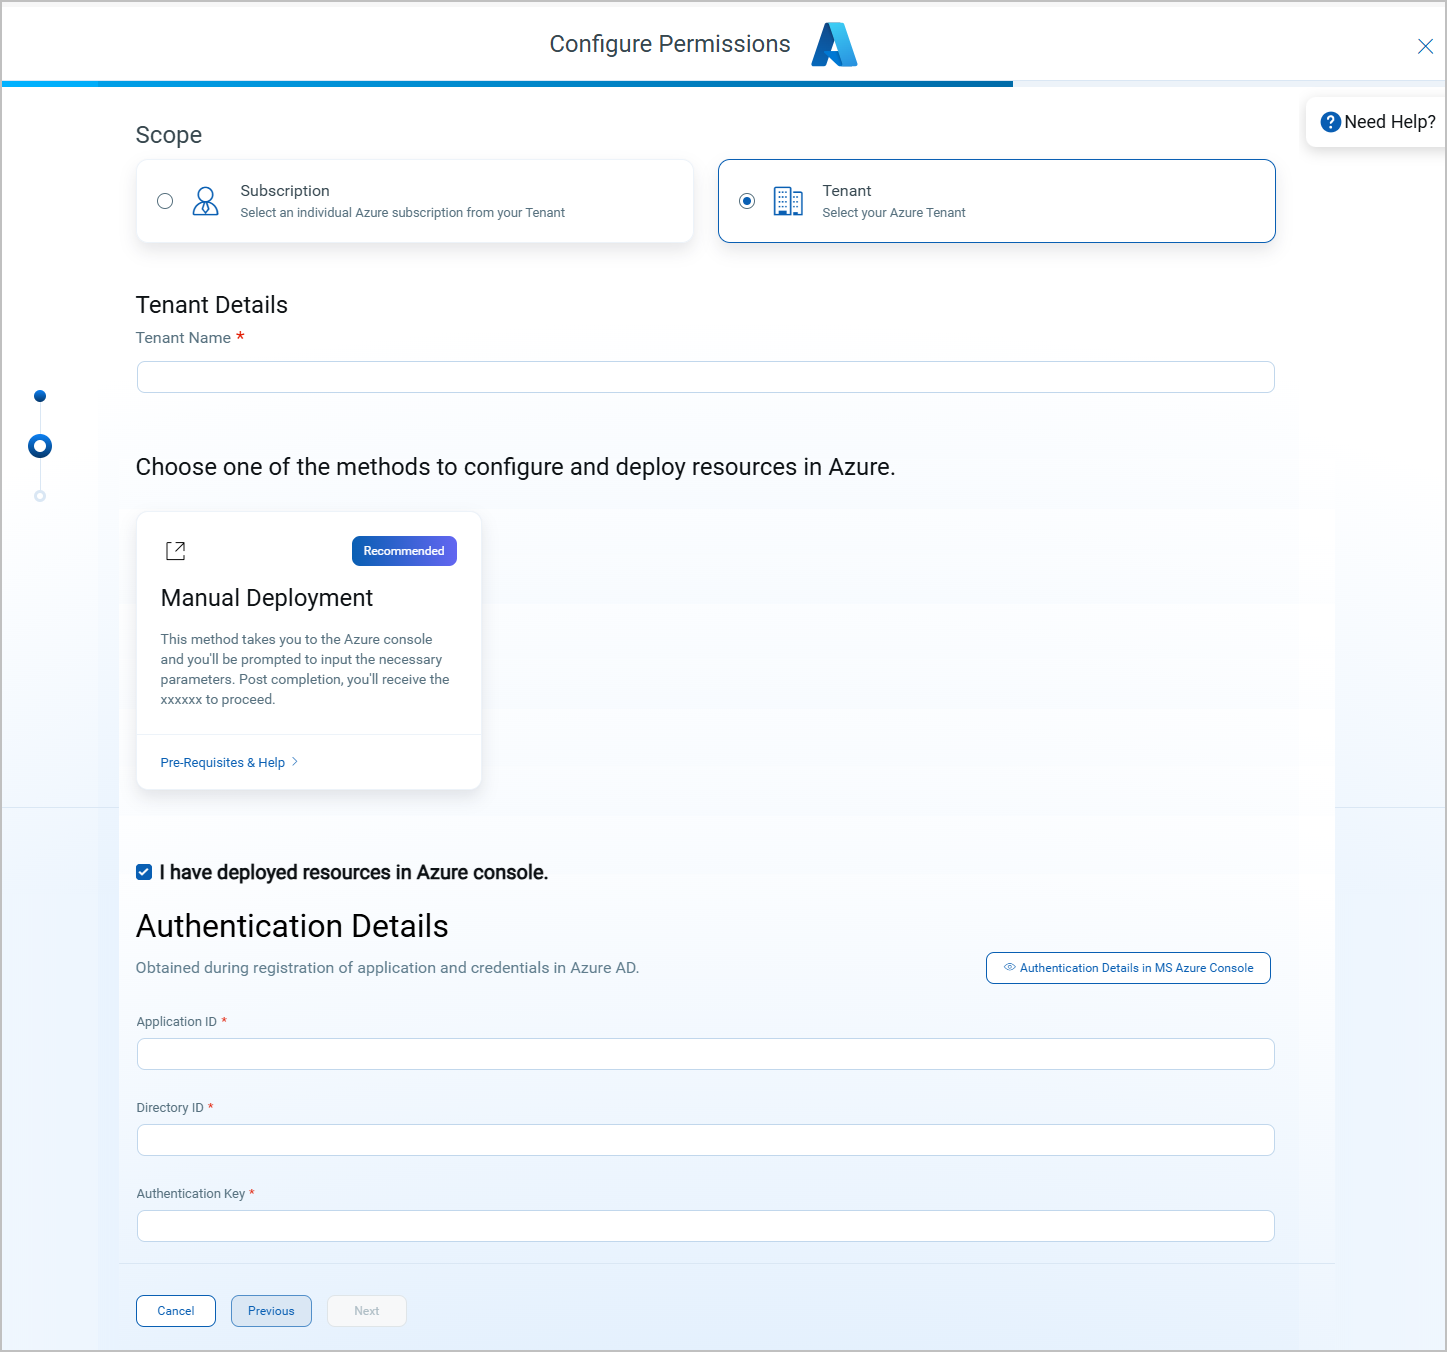The height and width of the screenshot is (1352, 1447).
Task: Click the disabled Next button
Action: [x=366, y=1310]
